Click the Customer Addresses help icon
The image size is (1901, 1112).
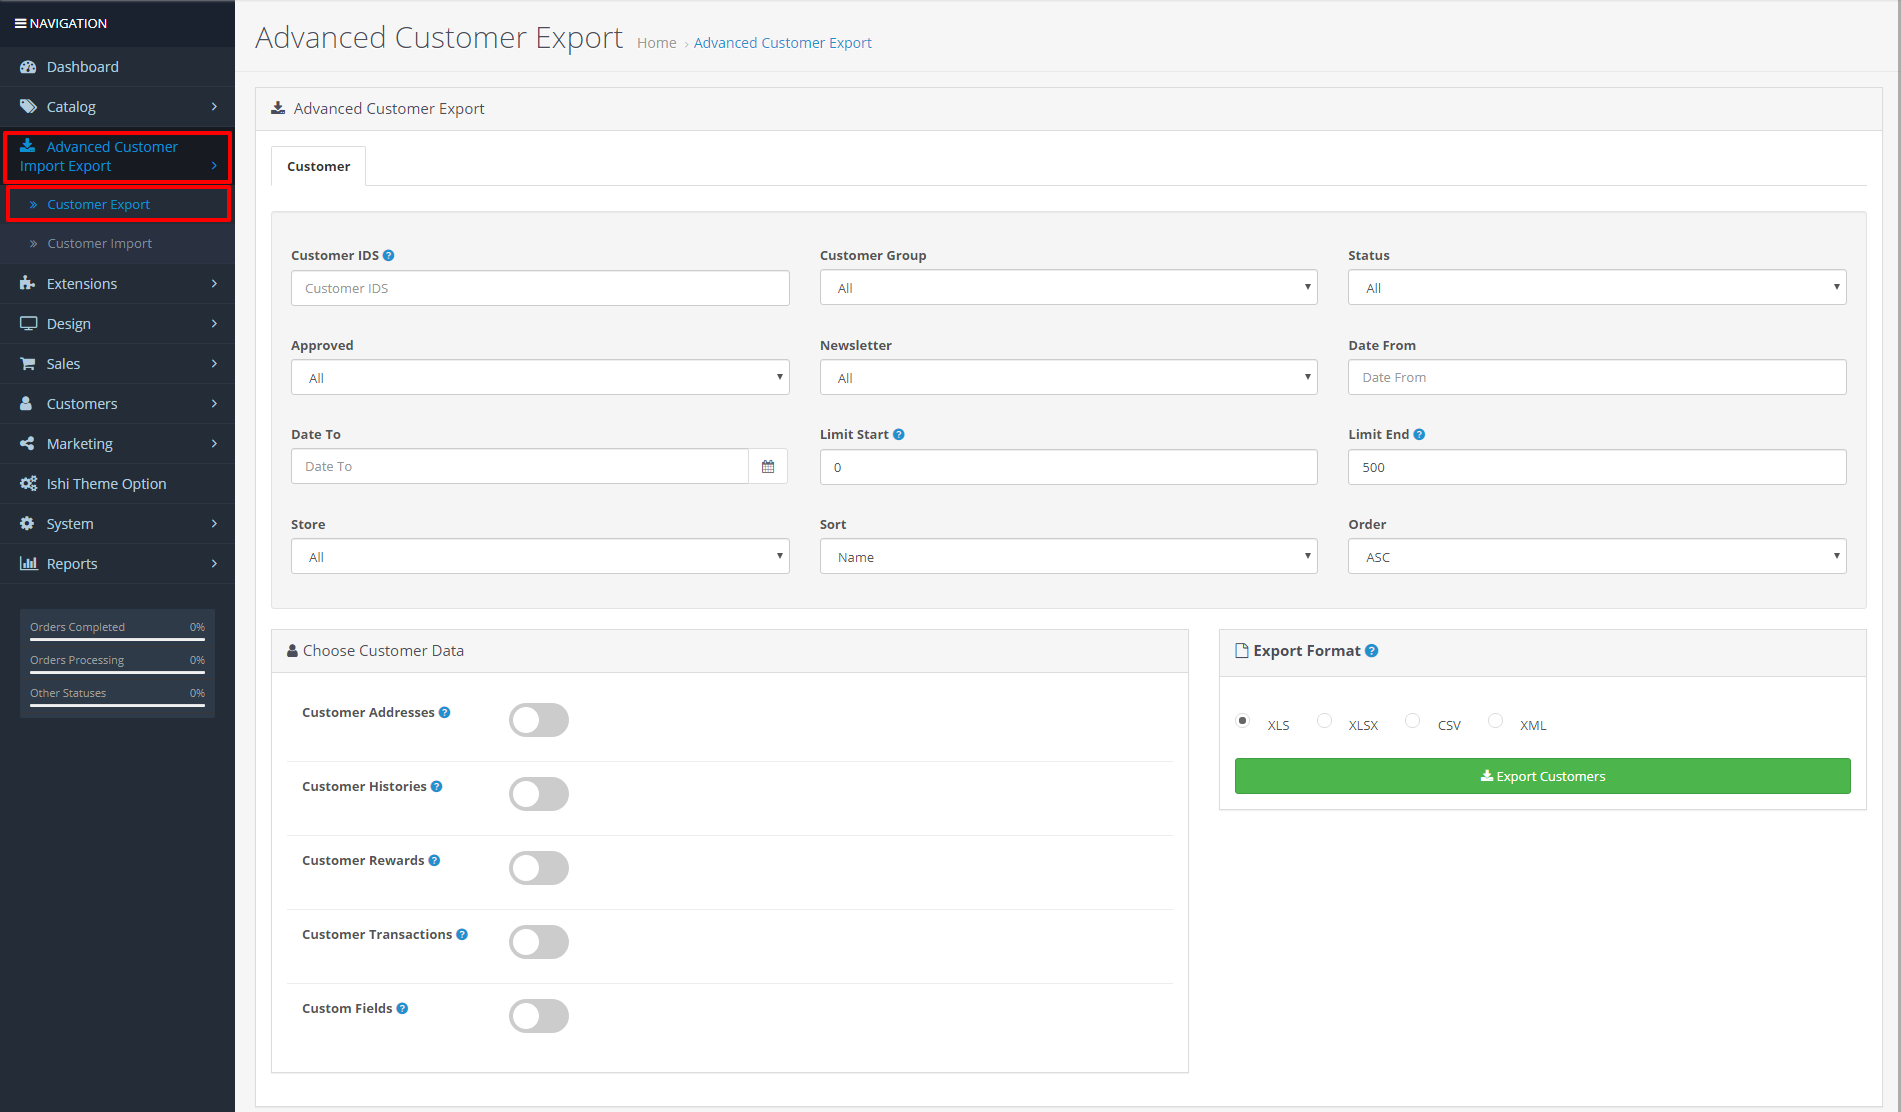[445, 712]
